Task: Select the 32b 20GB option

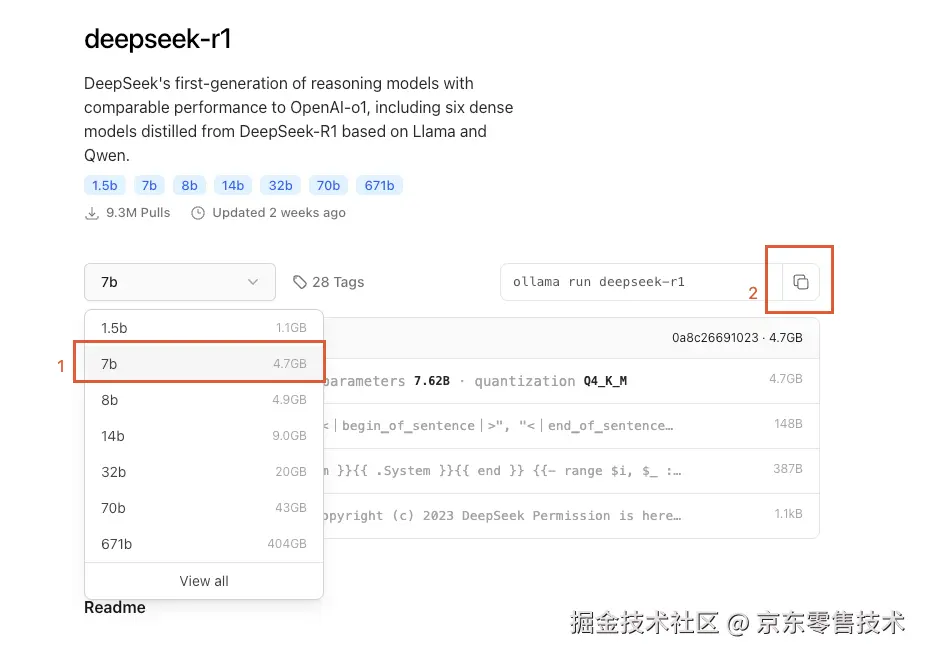Action: 204,471
